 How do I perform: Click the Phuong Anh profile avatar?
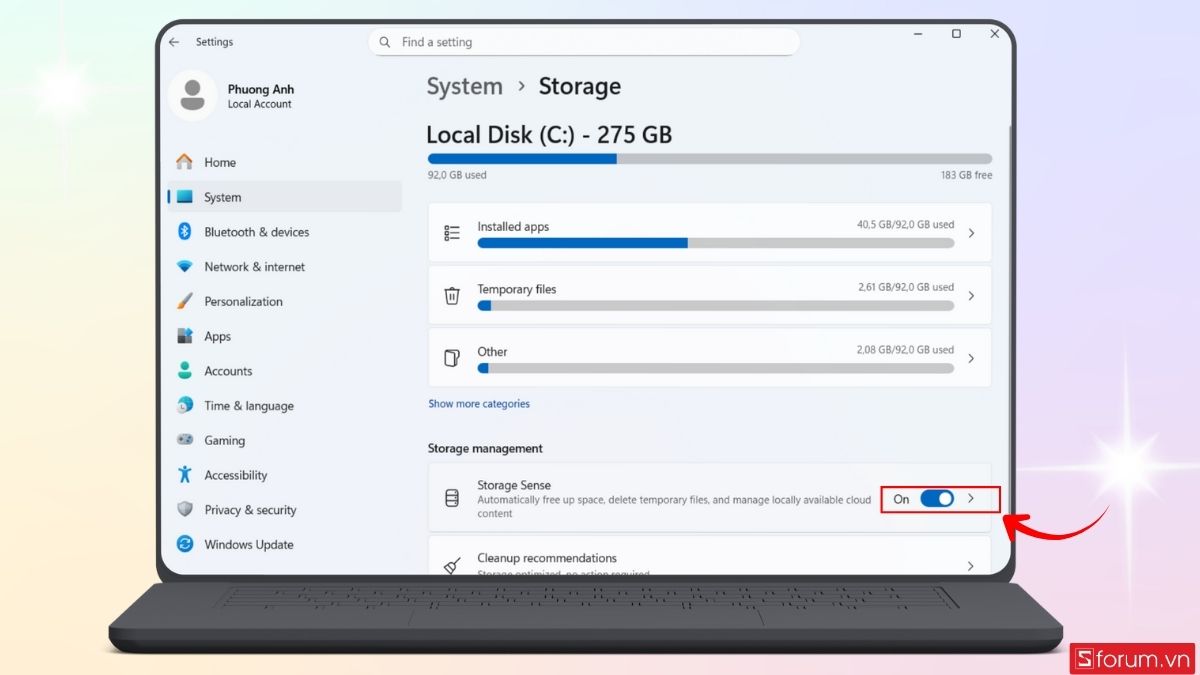[x=192, y=96]
